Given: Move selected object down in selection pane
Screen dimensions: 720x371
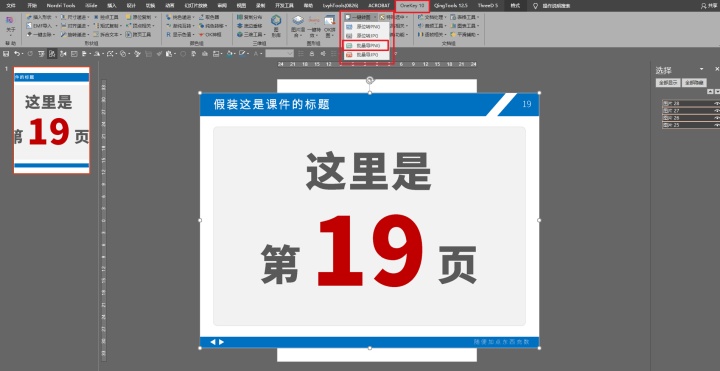Looking at the screenshot, I should click(717, 92).
